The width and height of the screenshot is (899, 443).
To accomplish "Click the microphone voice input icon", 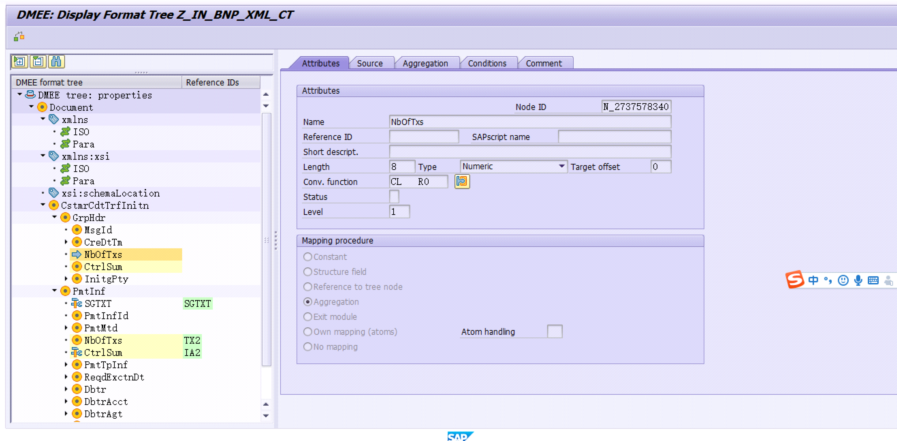I will coord(858,280).
